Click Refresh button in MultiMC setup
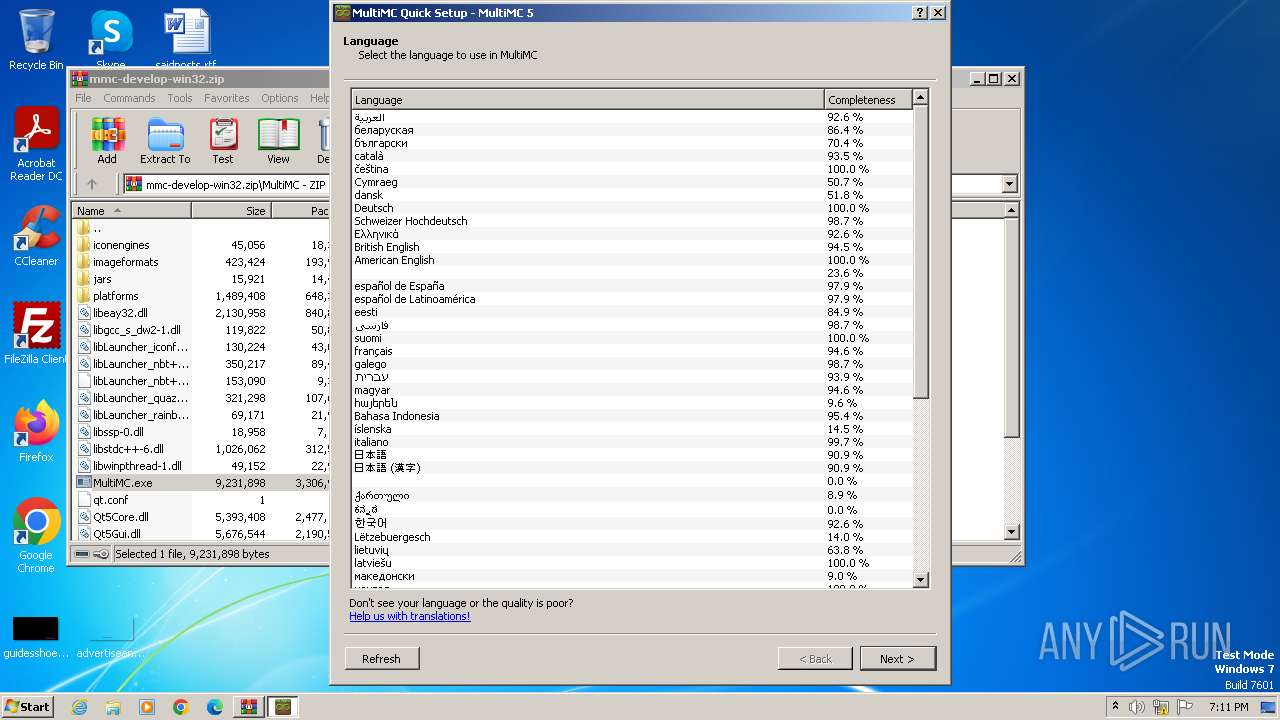This screenshot has height=720, width=1280. coord(381,659)
